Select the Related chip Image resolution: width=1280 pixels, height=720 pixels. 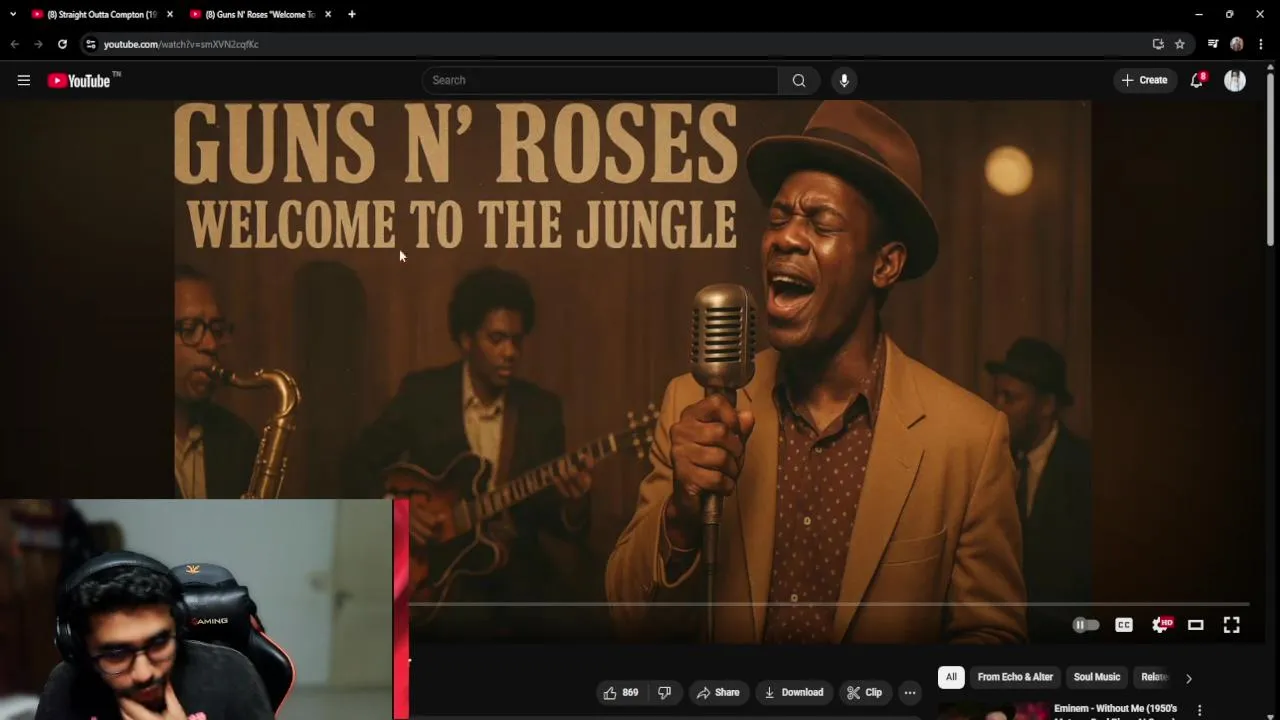click(x=1154, y=677)
